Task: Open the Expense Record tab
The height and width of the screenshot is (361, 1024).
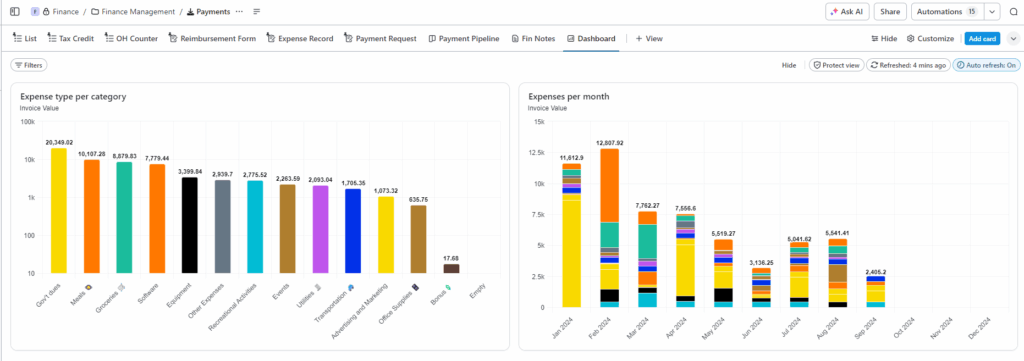Action: pos(300,39)
